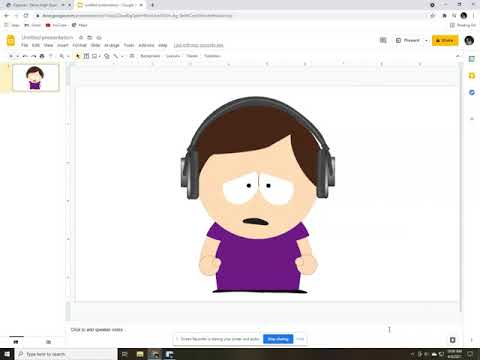Screen dimensions: 480x360
Task: Click the Paint format icon
Action: pos(51,56)
